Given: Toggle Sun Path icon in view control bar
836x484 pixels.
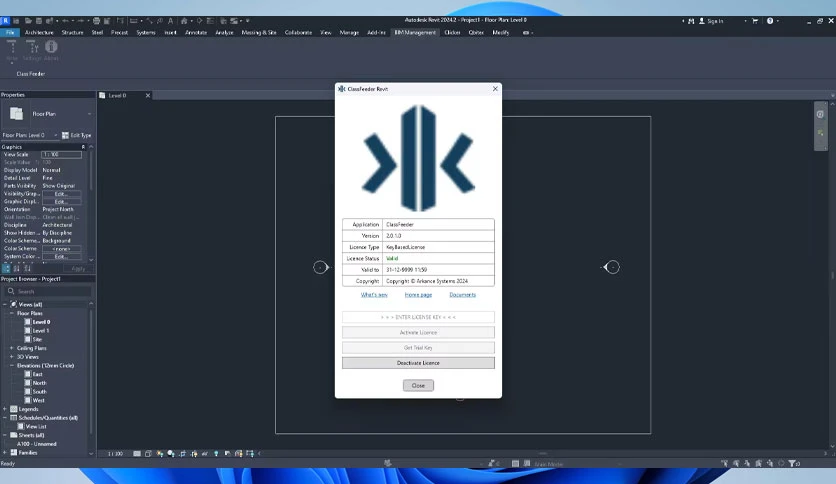Looking at the screenshot, I should [x=160, y=454].
